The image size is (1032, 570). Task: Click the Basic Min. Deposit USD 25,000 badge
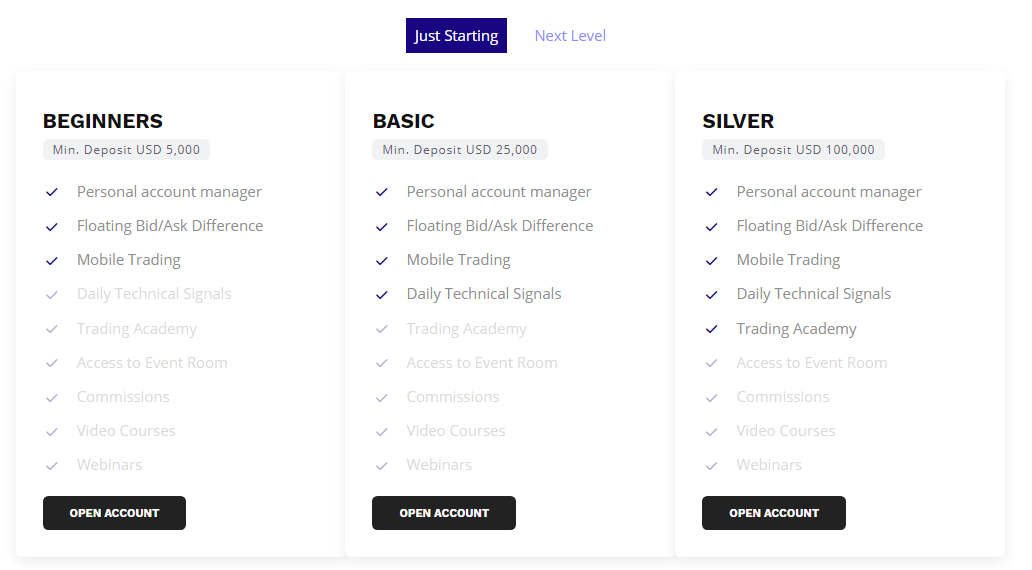tap(460, 150)
